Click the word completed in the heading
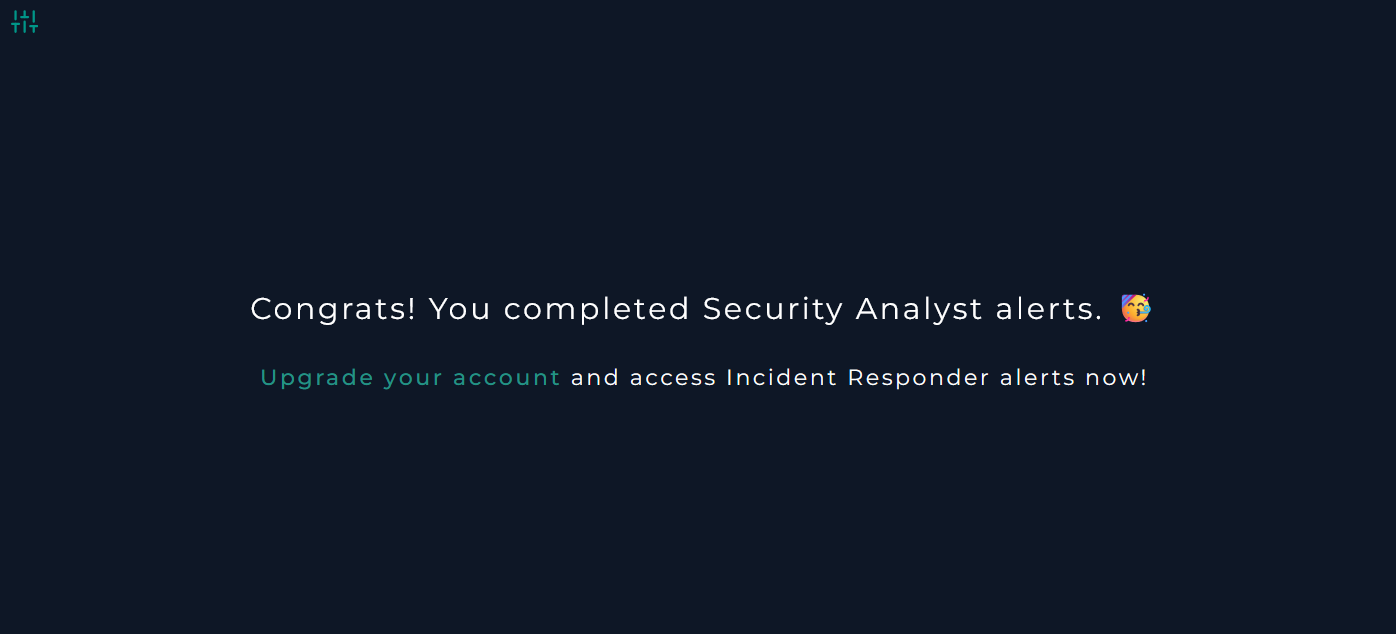 click(597, 309)
